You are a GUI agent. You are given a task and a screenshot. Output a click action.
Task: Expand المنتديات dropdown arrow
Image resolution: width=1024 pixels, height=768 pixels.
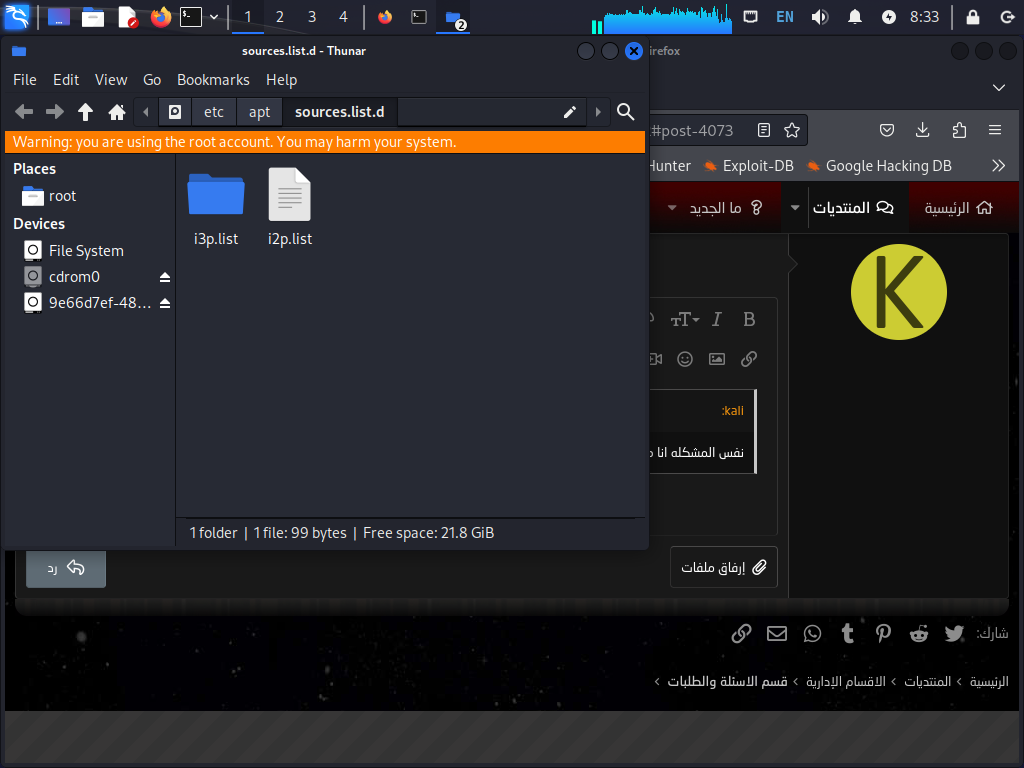point(795,208)
